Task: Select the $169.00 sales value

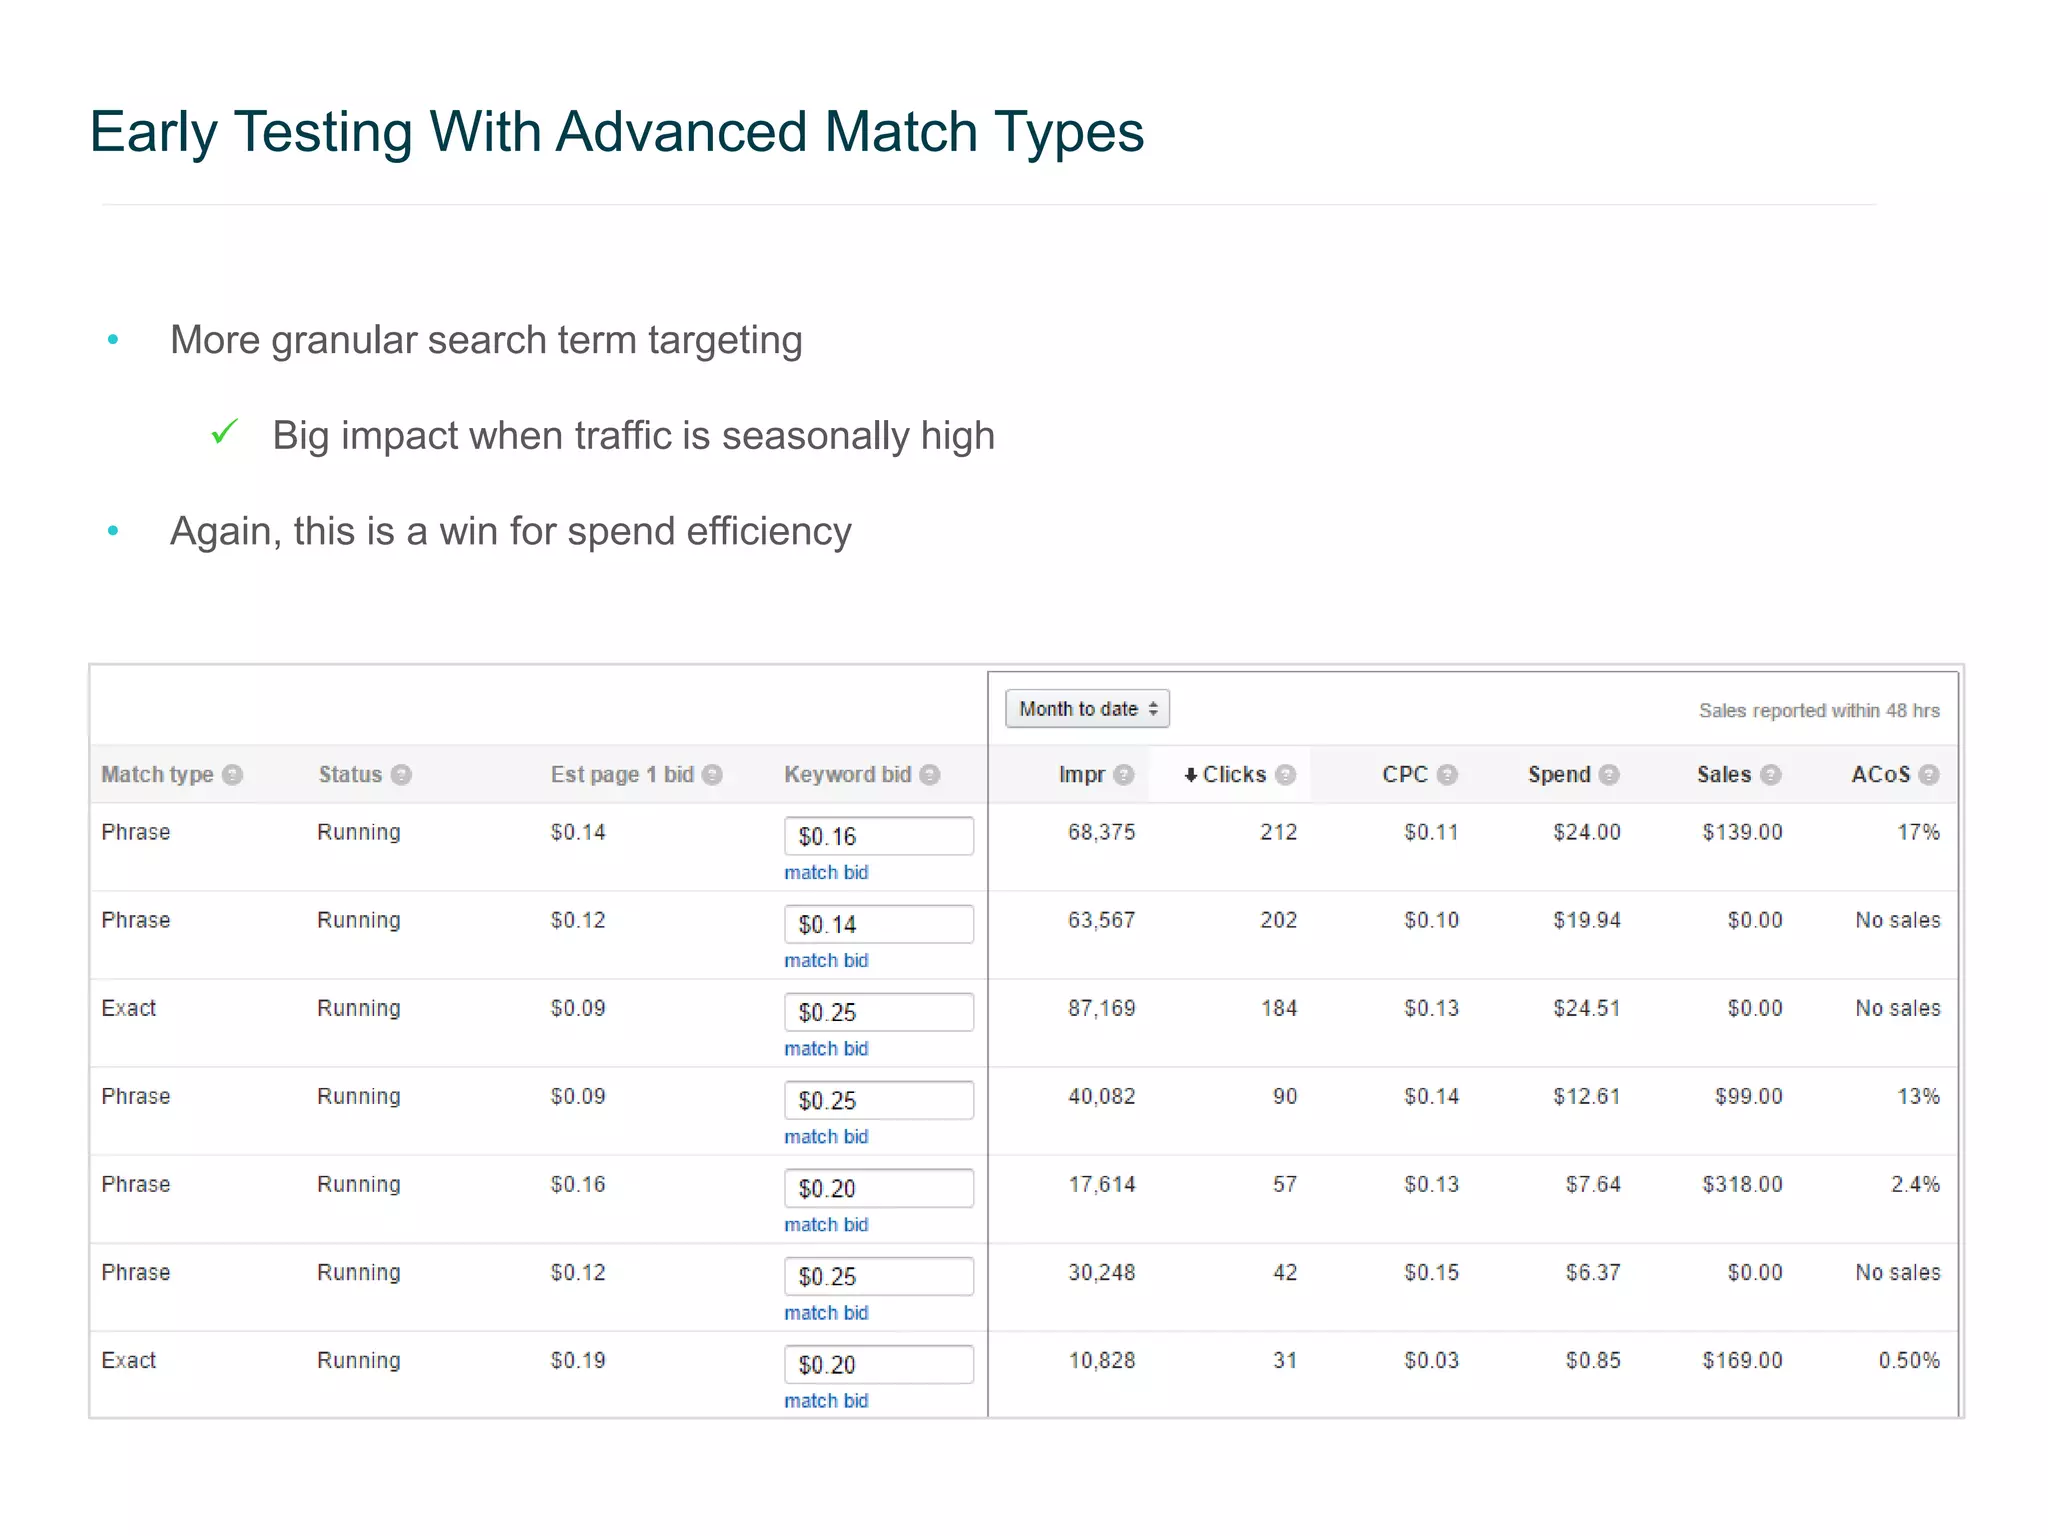Action: point(1742,1360)
